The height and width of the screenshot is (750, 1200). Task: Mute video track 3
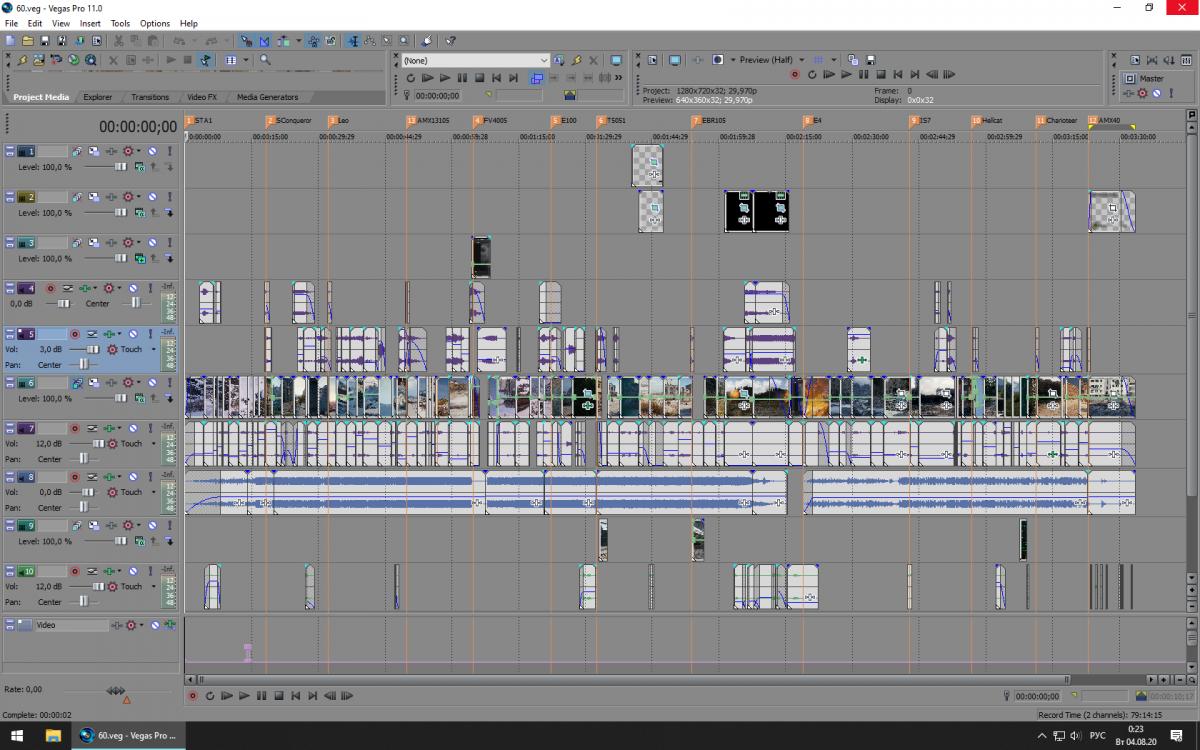[x=153, y=243]
